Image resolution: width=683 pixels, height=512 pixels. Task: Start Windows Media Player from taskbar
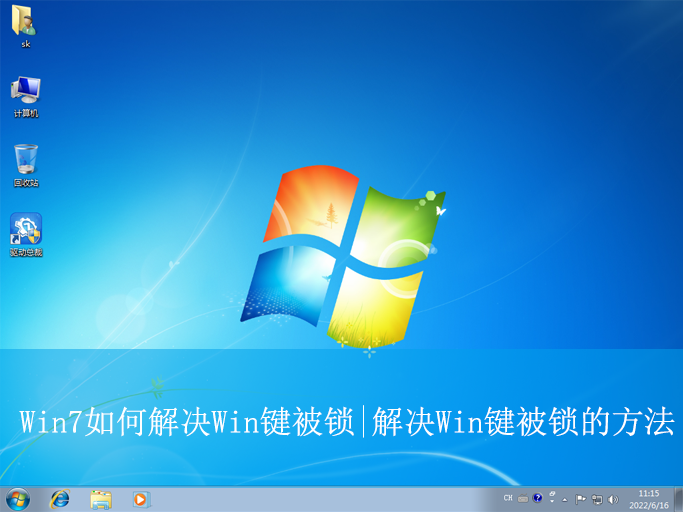(140, 498)
